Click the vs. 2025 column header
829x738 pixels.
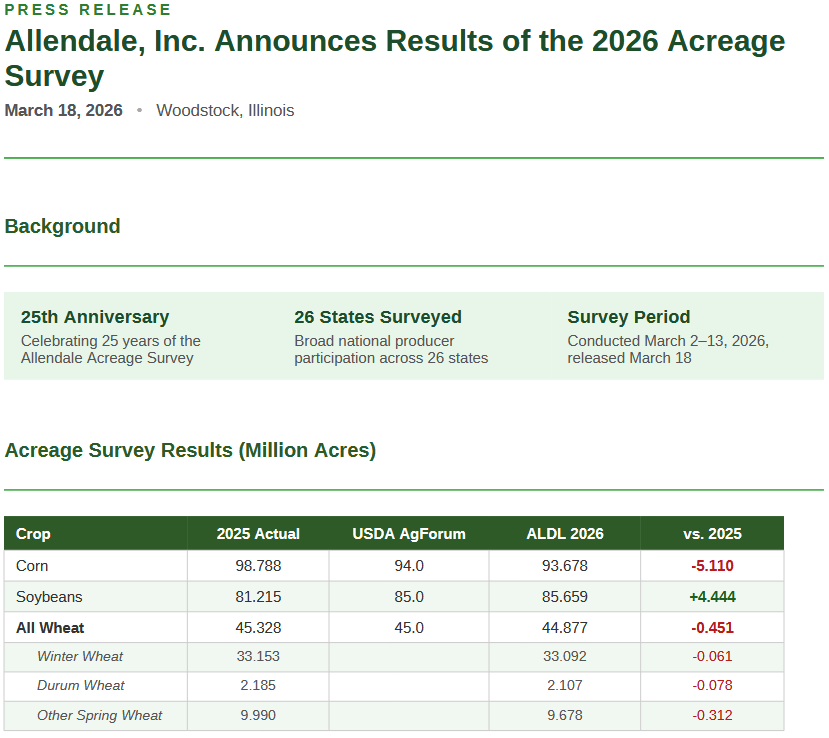click(712, 533)
